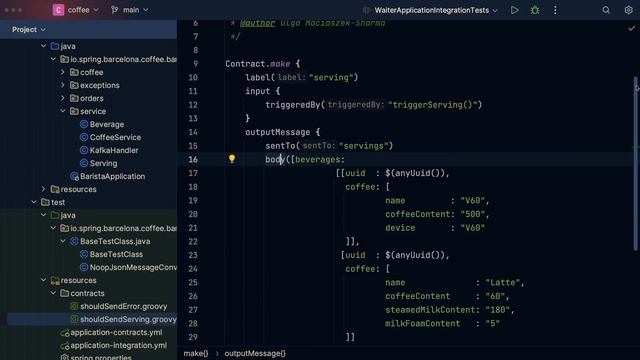This screenshot has height=360, width=640.
Task: Collapse the test folder chevron
Action: coord(34,202)
